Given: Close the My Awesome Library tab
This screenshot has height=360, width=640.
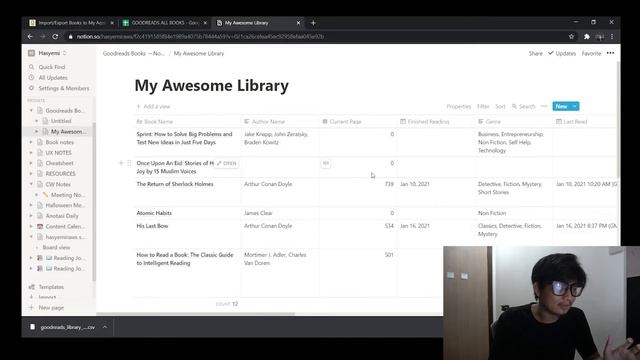Looking at the screenshot, I should [x=298, y=23].
